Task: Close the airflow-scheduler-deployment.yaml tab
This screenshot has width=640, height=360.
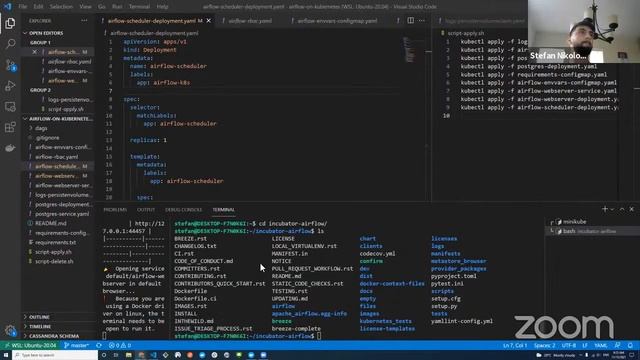Action: [209, 20]
